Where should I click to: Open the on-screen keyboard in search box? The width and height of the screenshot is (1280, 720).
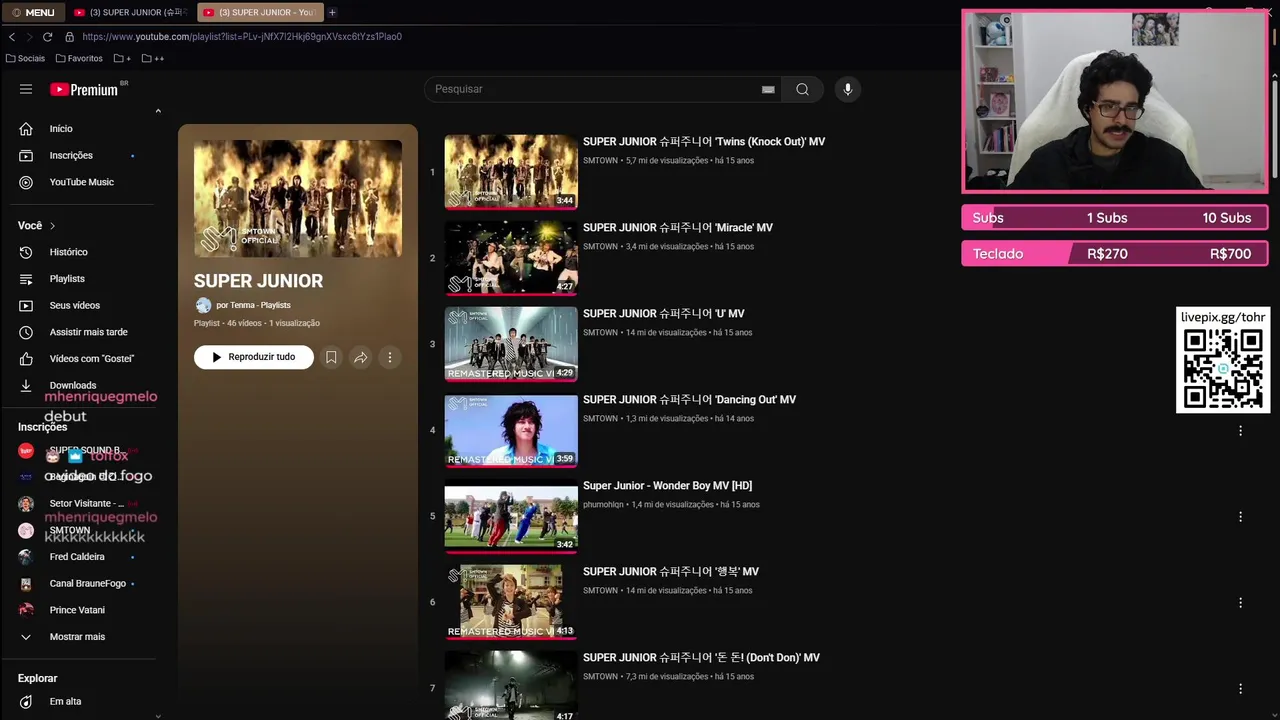pyautogui.click(x=768, y=89)
